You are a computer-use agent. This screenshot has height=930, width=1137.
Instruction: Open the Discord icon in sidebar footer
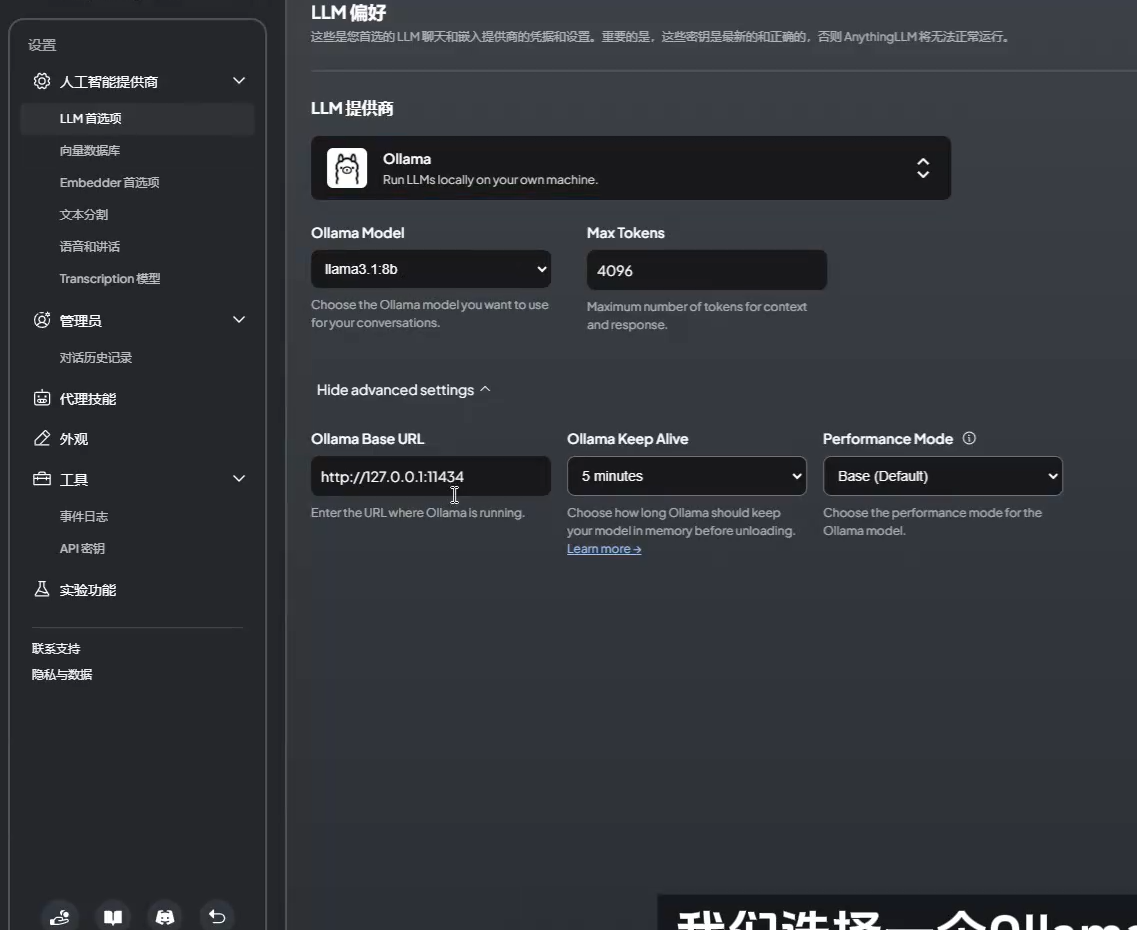coord(165,917)
